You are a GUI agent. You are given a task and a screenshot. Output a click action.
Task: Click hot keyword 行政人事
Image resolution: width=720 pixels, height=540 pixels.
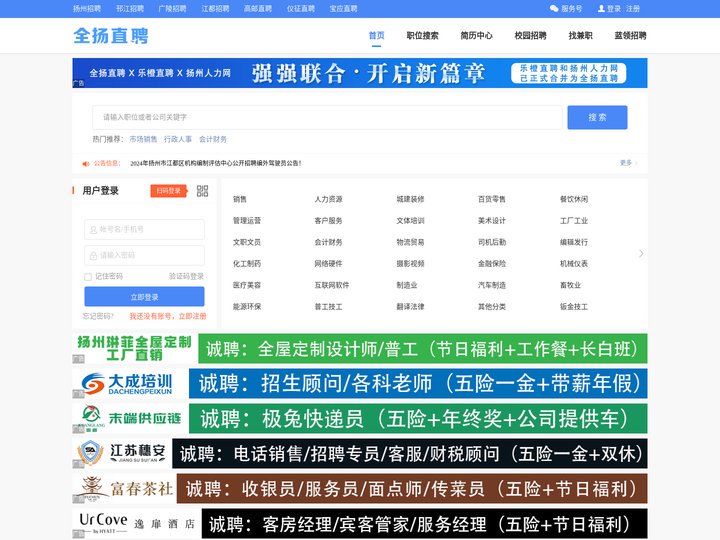coord(178,139)
